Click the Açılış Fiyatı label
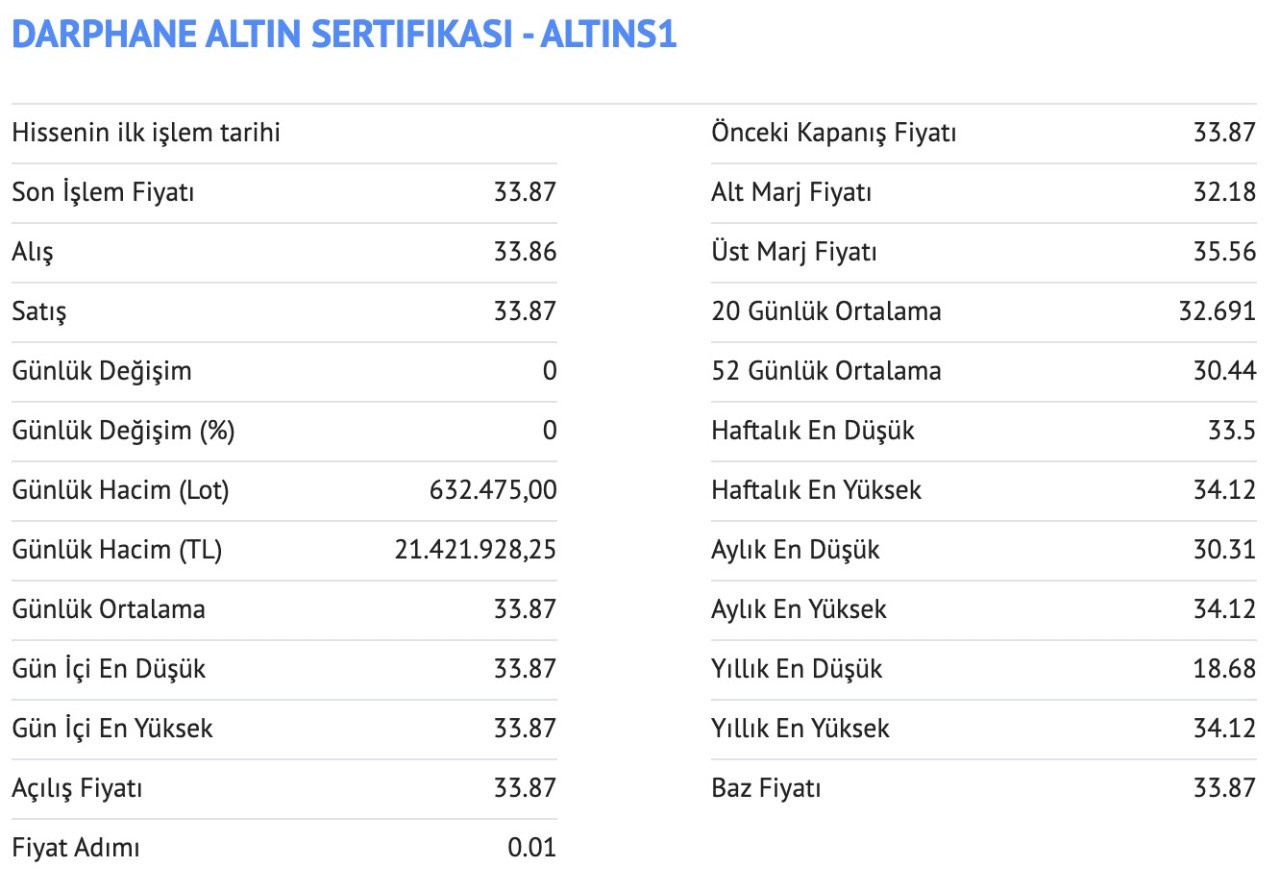 click(x=77, y=789)
